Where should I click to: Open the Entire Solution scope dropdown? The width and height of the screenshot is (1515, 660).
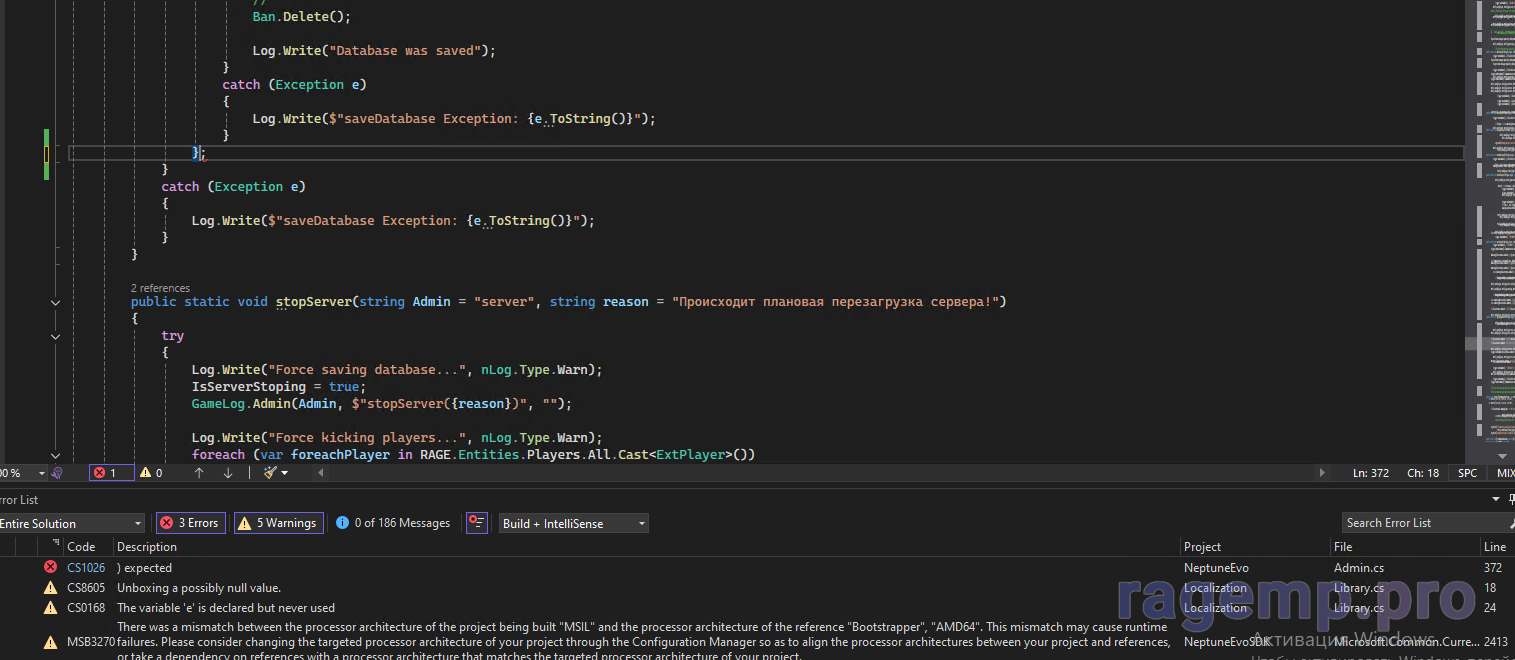(x=71, y=523)
